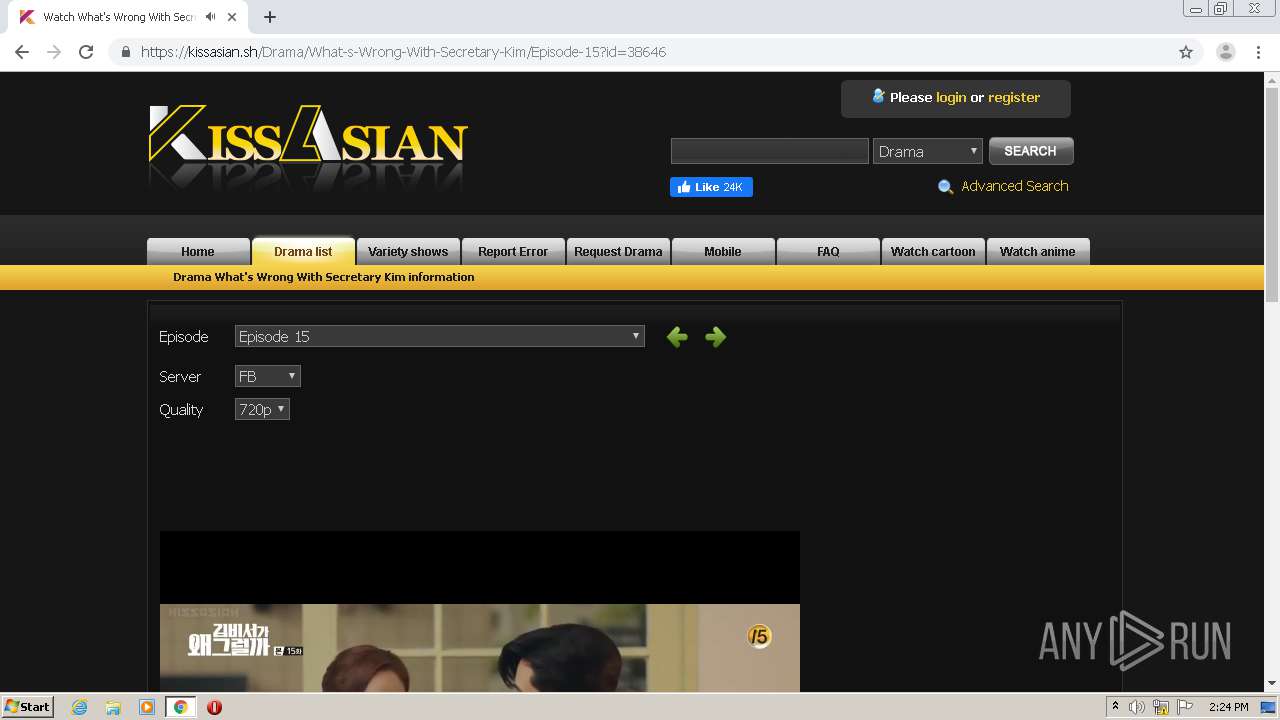This screenshot has width=1280, height=720.
Task: Open the Mobile tab
Action: tap(723, 251)
